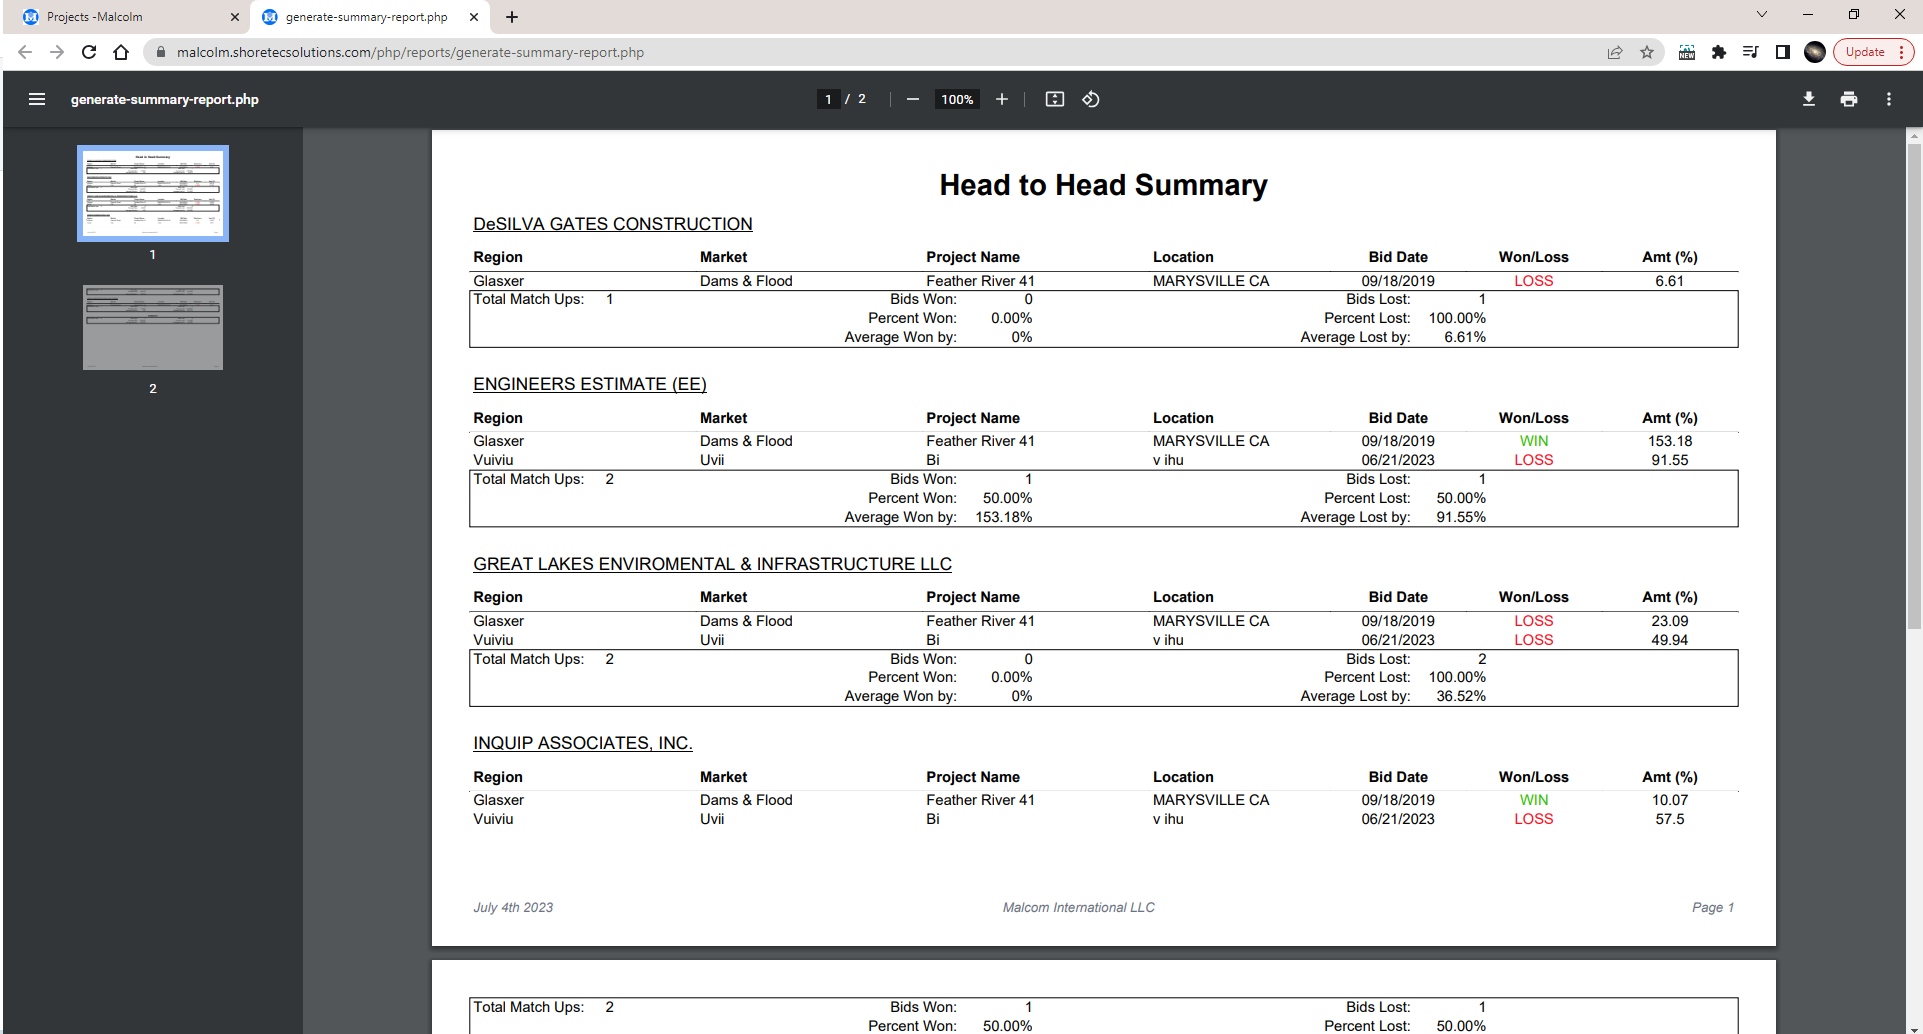Select page 1 thumbnail

coord(153,193)
